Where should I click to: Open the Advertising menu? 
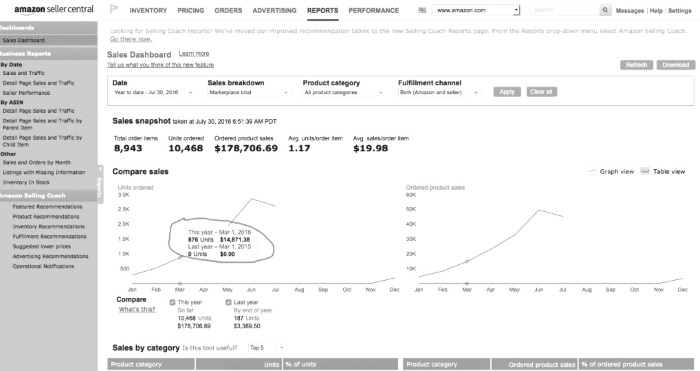tap(274, 10)
